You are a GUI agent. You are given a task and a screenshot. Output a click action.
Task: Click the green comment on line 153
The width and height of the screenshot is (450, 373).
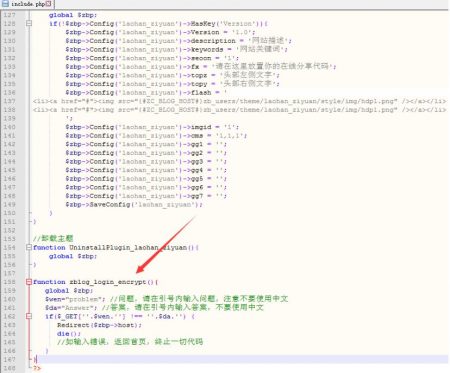(x=53, y=239)
